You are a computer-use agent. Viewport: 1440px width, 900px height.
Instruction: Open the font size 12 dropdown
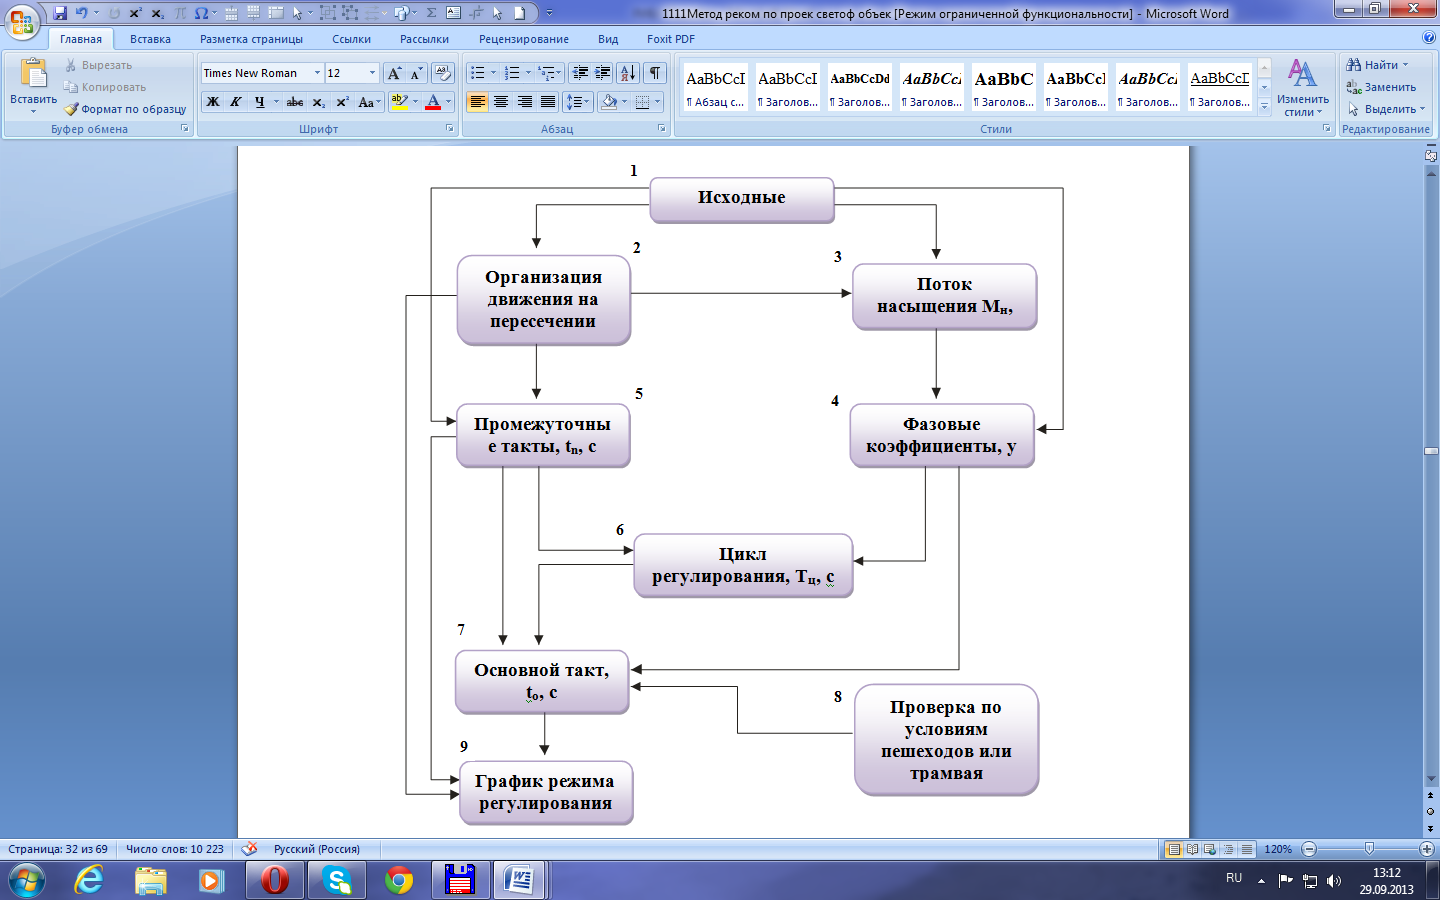click(x=372, y=73)
